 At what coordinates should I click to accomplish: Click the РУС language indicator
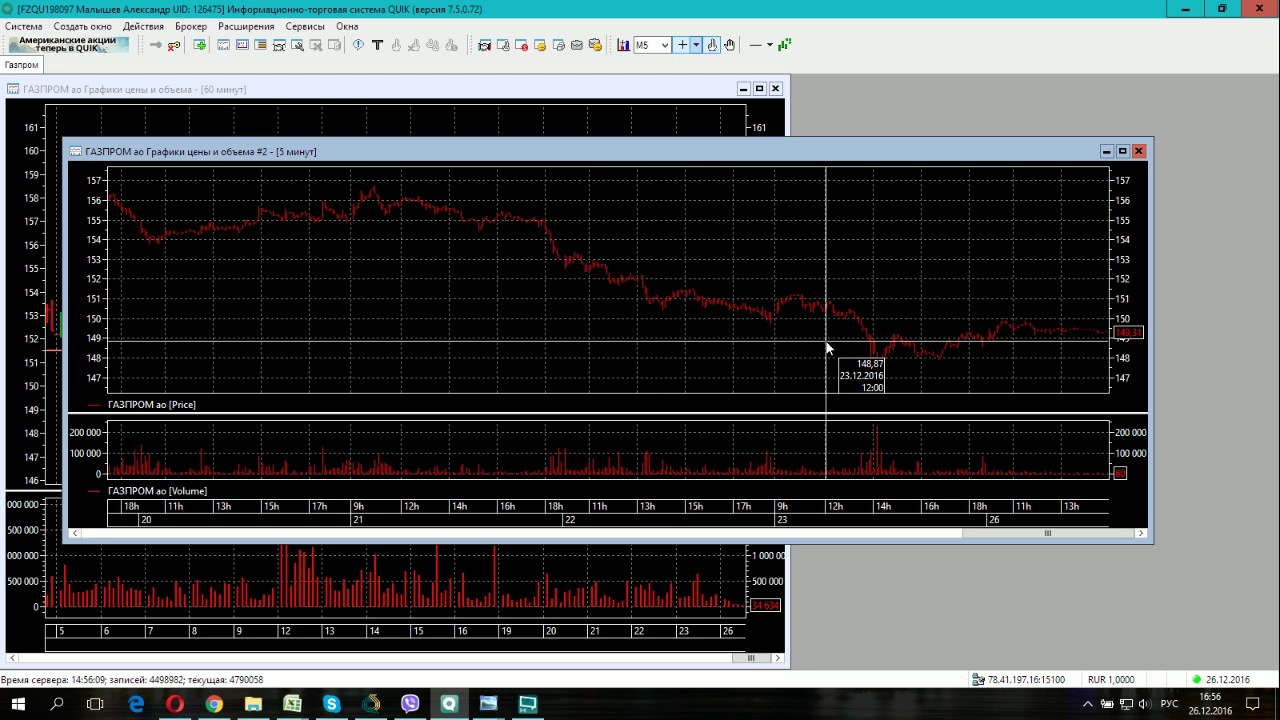point(1169,704)
